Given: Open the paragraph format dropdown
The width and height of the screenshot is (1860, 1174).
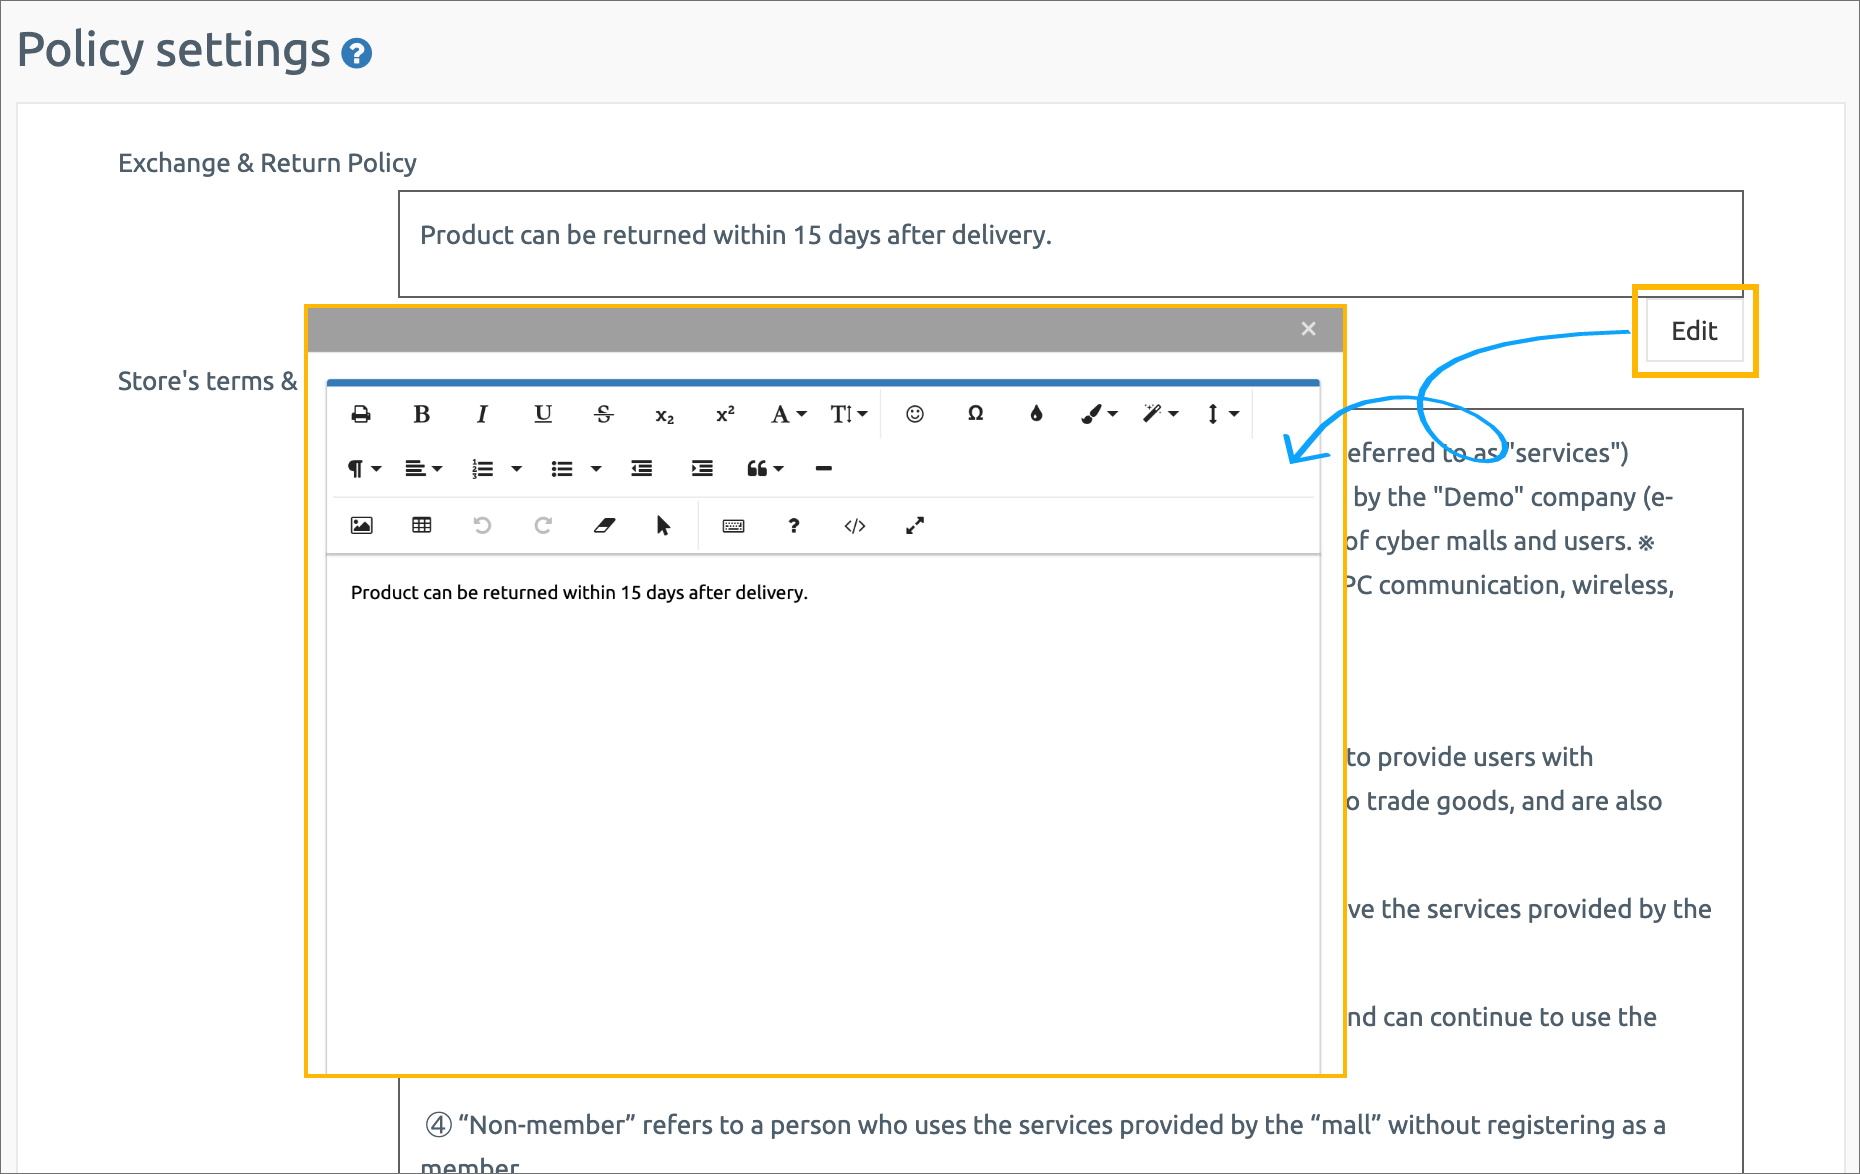Looking at the screenshot, I should 364,468.
